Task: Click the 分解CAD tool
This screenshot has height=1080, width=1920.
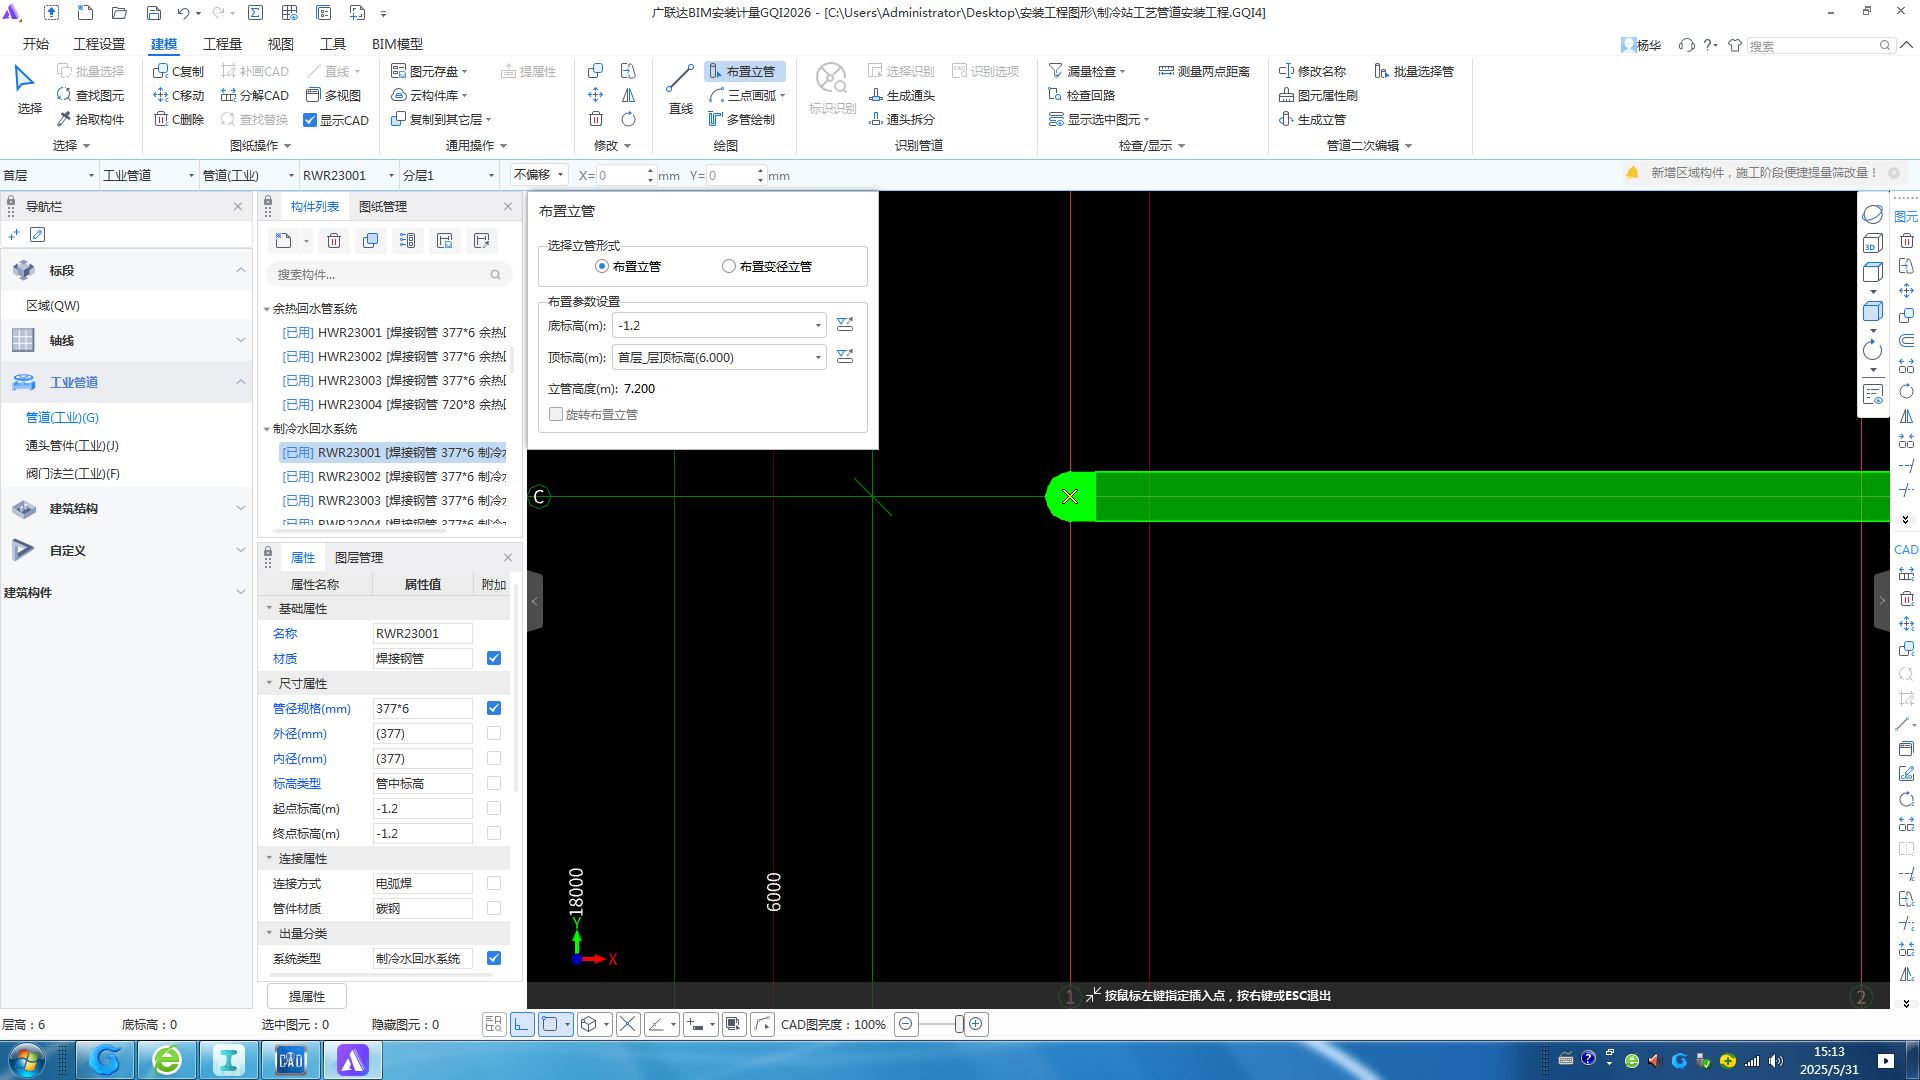Action: (254, 95)
